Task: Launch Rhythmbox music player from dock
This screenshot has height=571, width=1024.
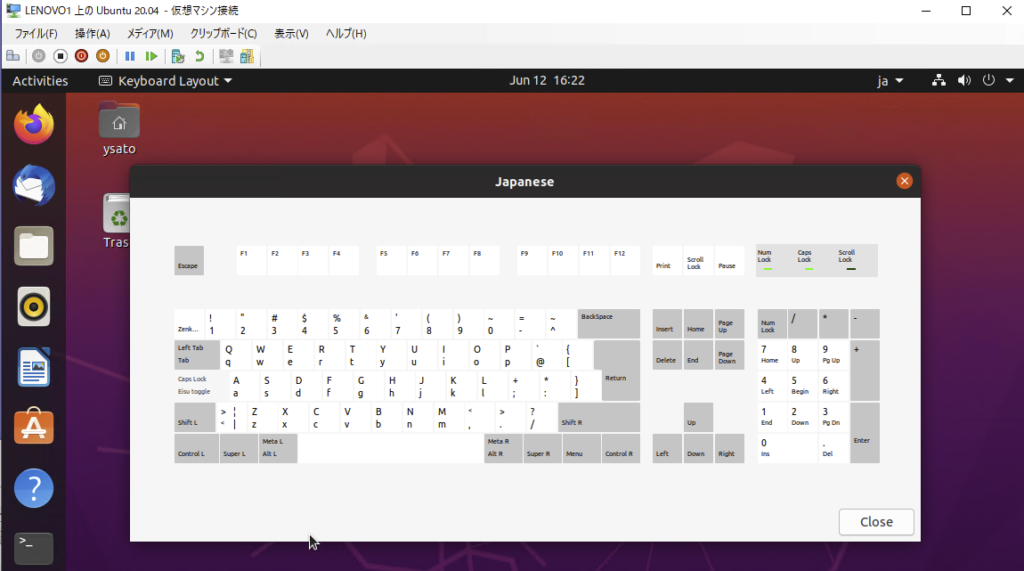Action: (x=33, y=307)
